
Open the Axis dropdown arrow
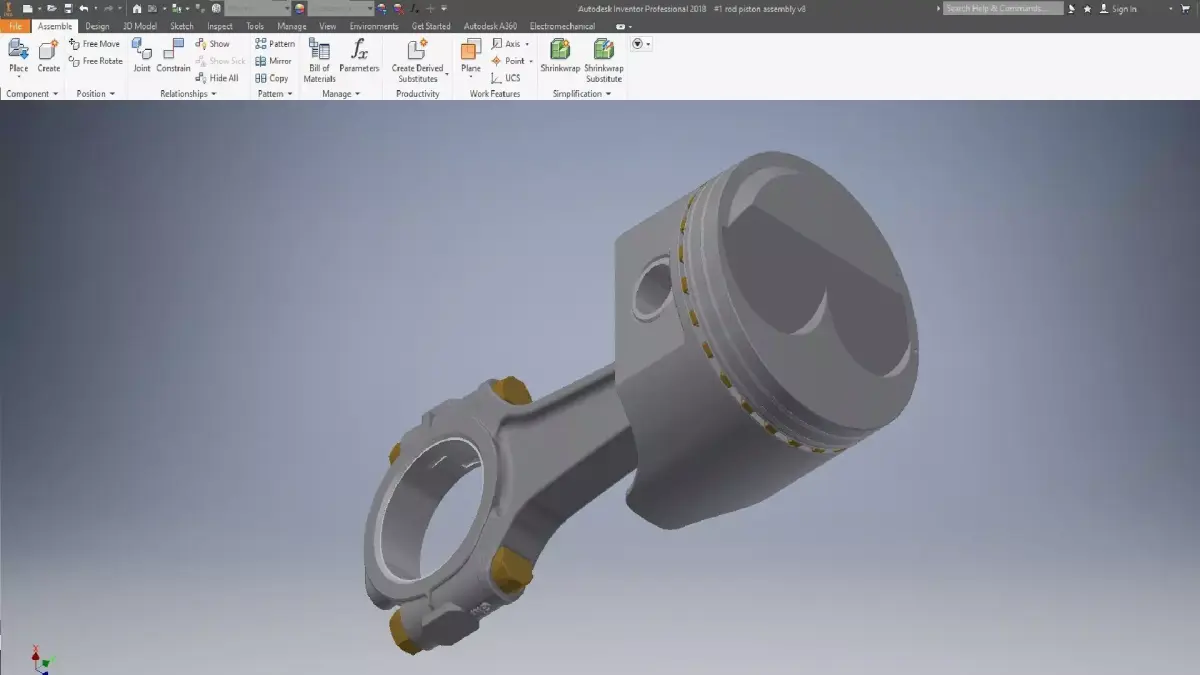527,44
